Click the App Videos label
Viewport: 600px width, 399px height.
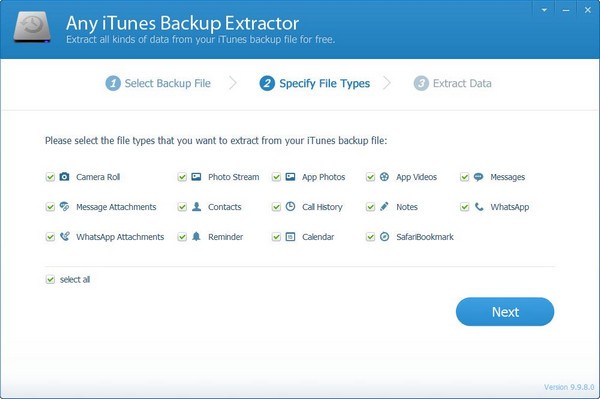(x=416, y=177)
